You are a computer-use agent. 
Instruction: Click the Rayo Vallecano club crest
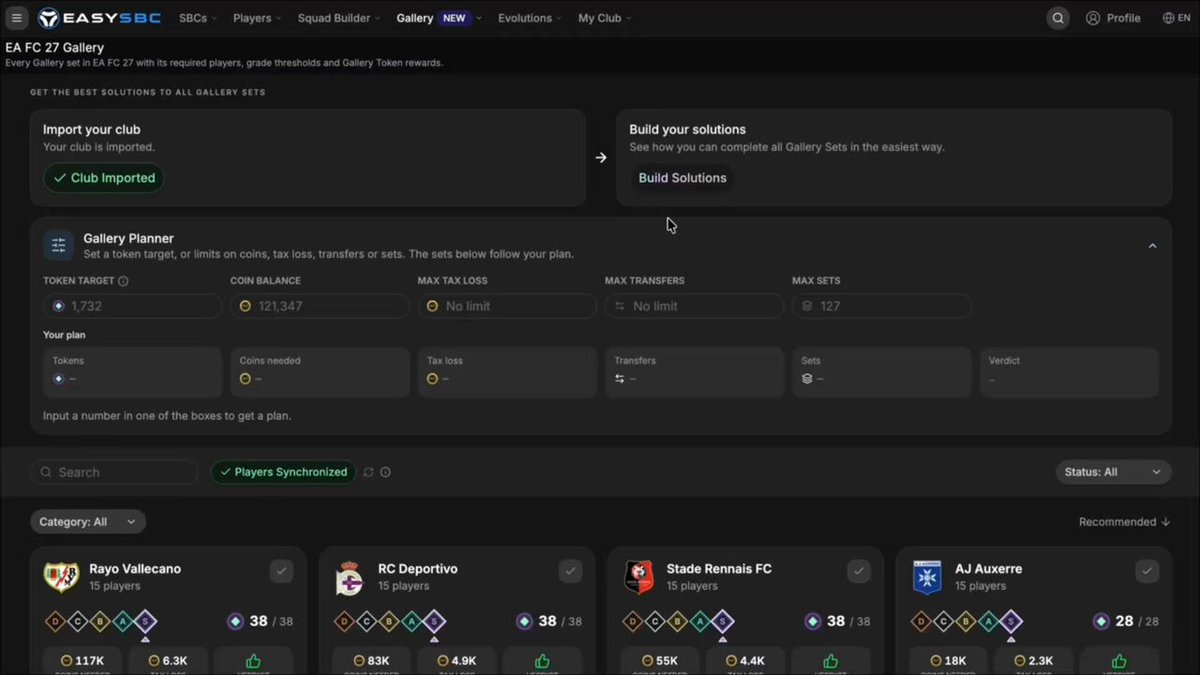tap(61, 577)
